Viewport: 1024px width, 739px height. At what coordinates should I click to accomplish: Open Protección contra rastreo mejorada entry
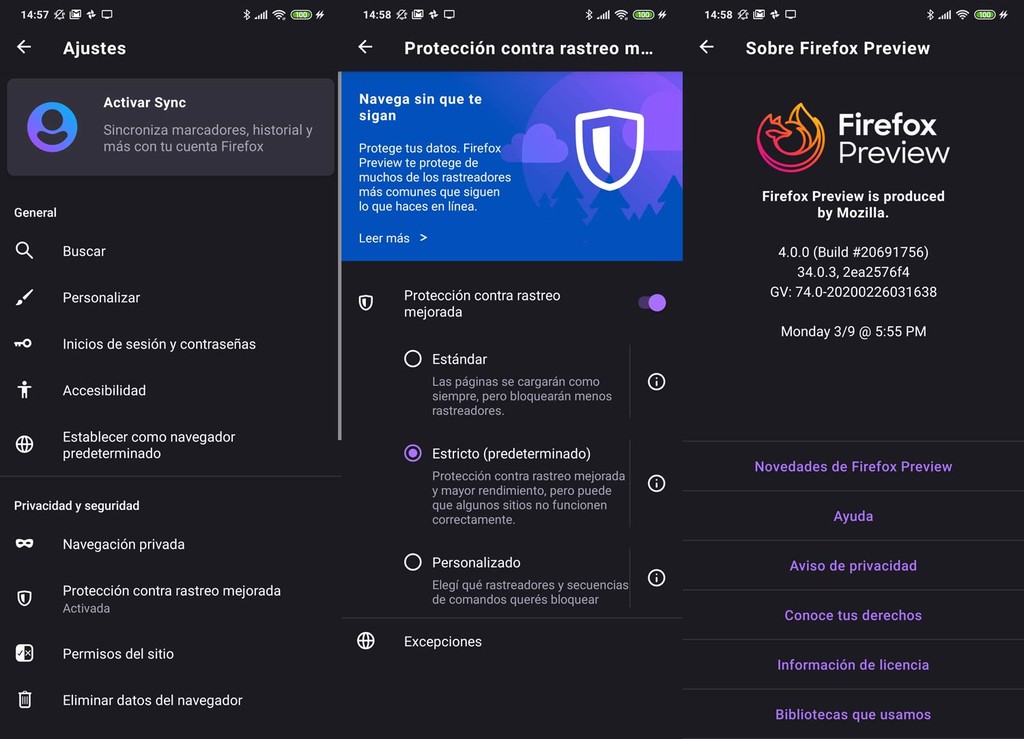click(170, 599)
